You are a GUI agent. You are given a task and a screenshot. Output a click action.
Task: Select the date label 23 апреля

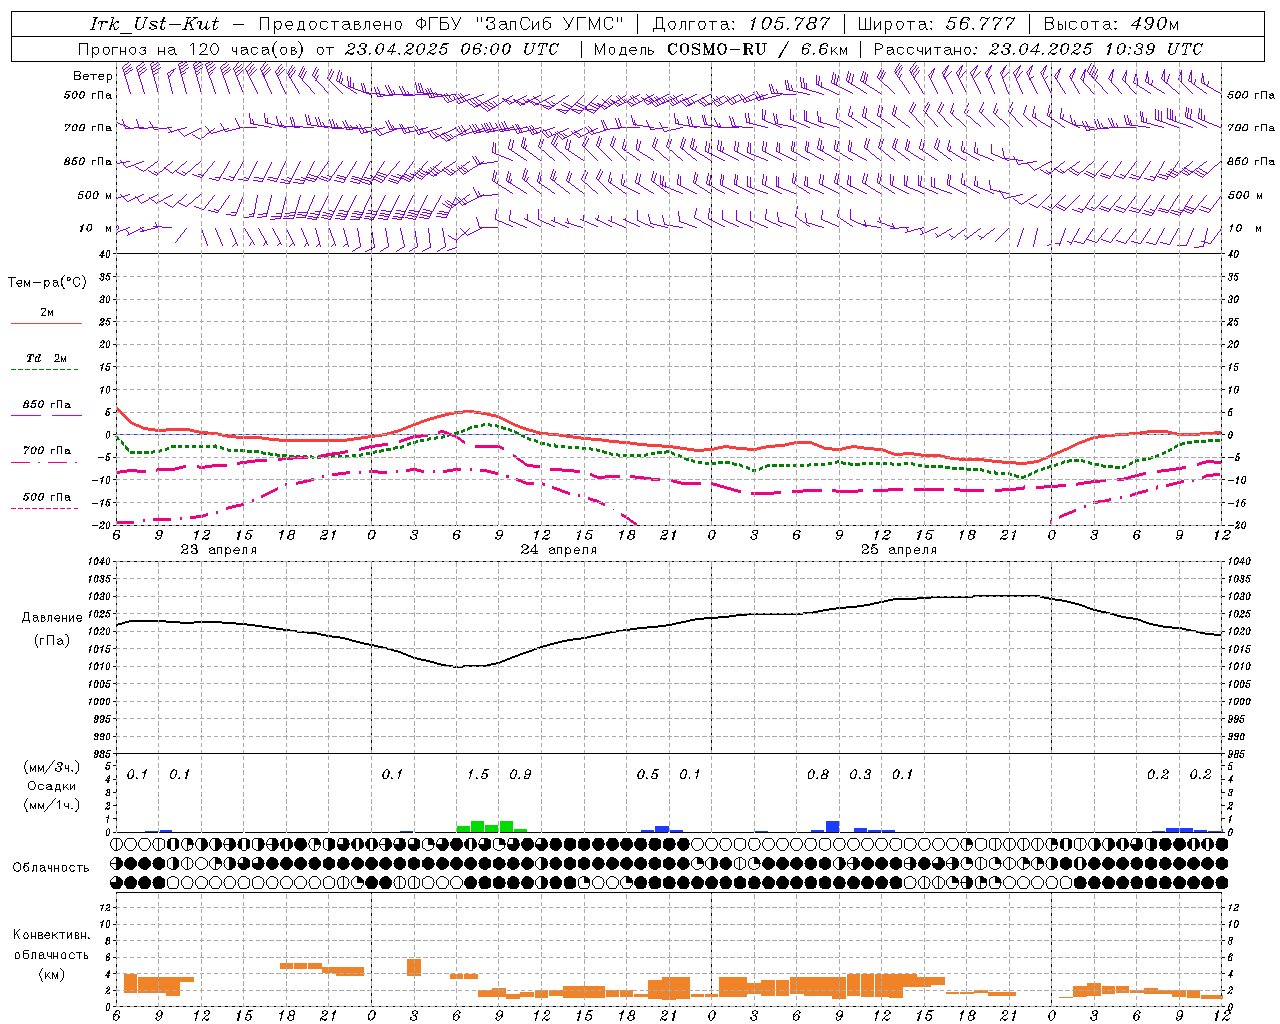click(x=218, y=550)
